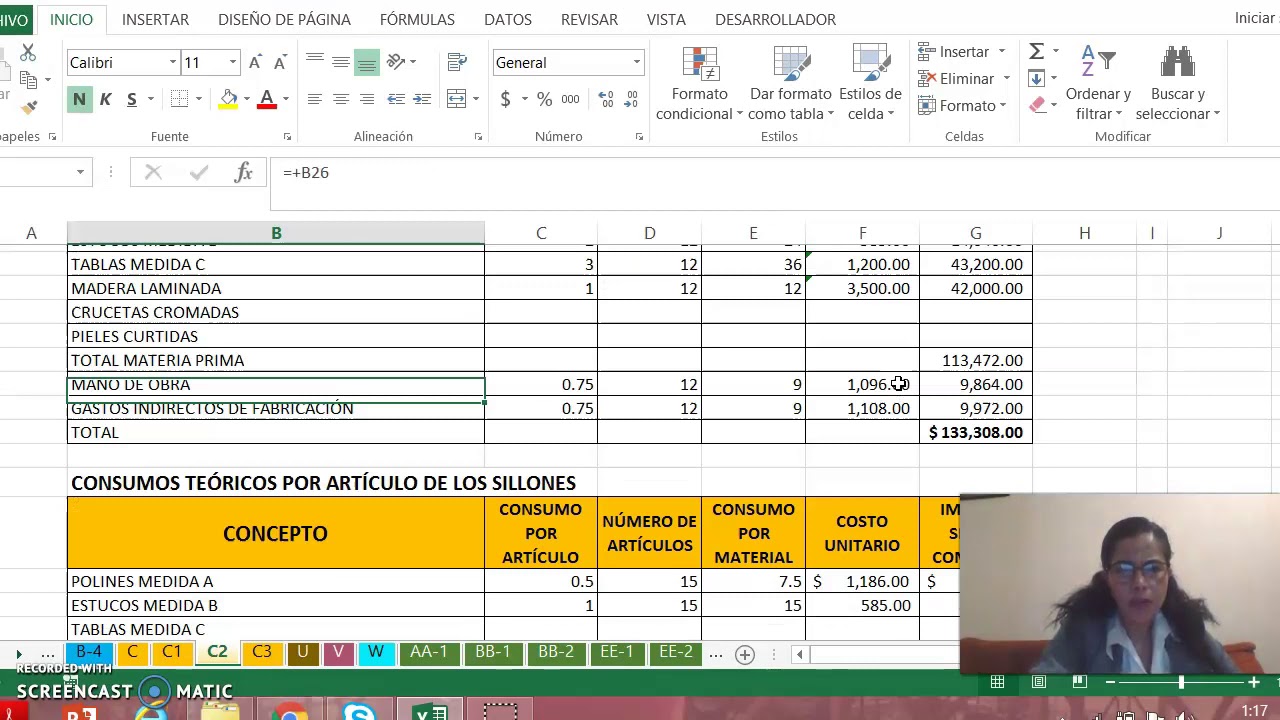Center text horizontally

click(x=341, y=99)
